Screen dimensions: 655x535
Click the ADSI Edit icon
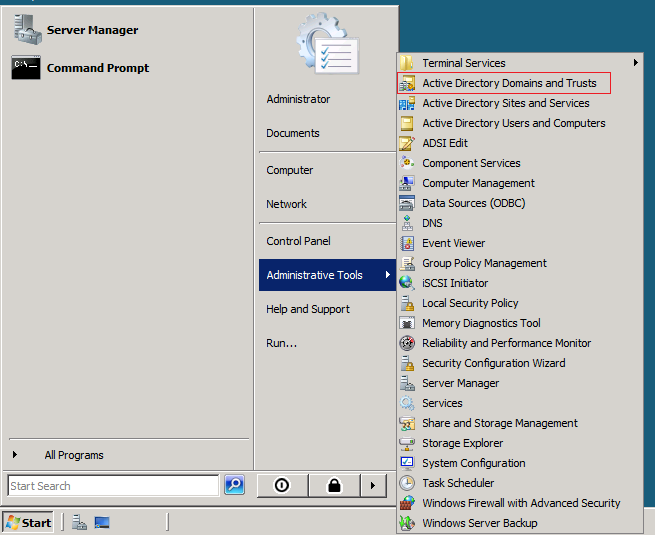point(407,143)
